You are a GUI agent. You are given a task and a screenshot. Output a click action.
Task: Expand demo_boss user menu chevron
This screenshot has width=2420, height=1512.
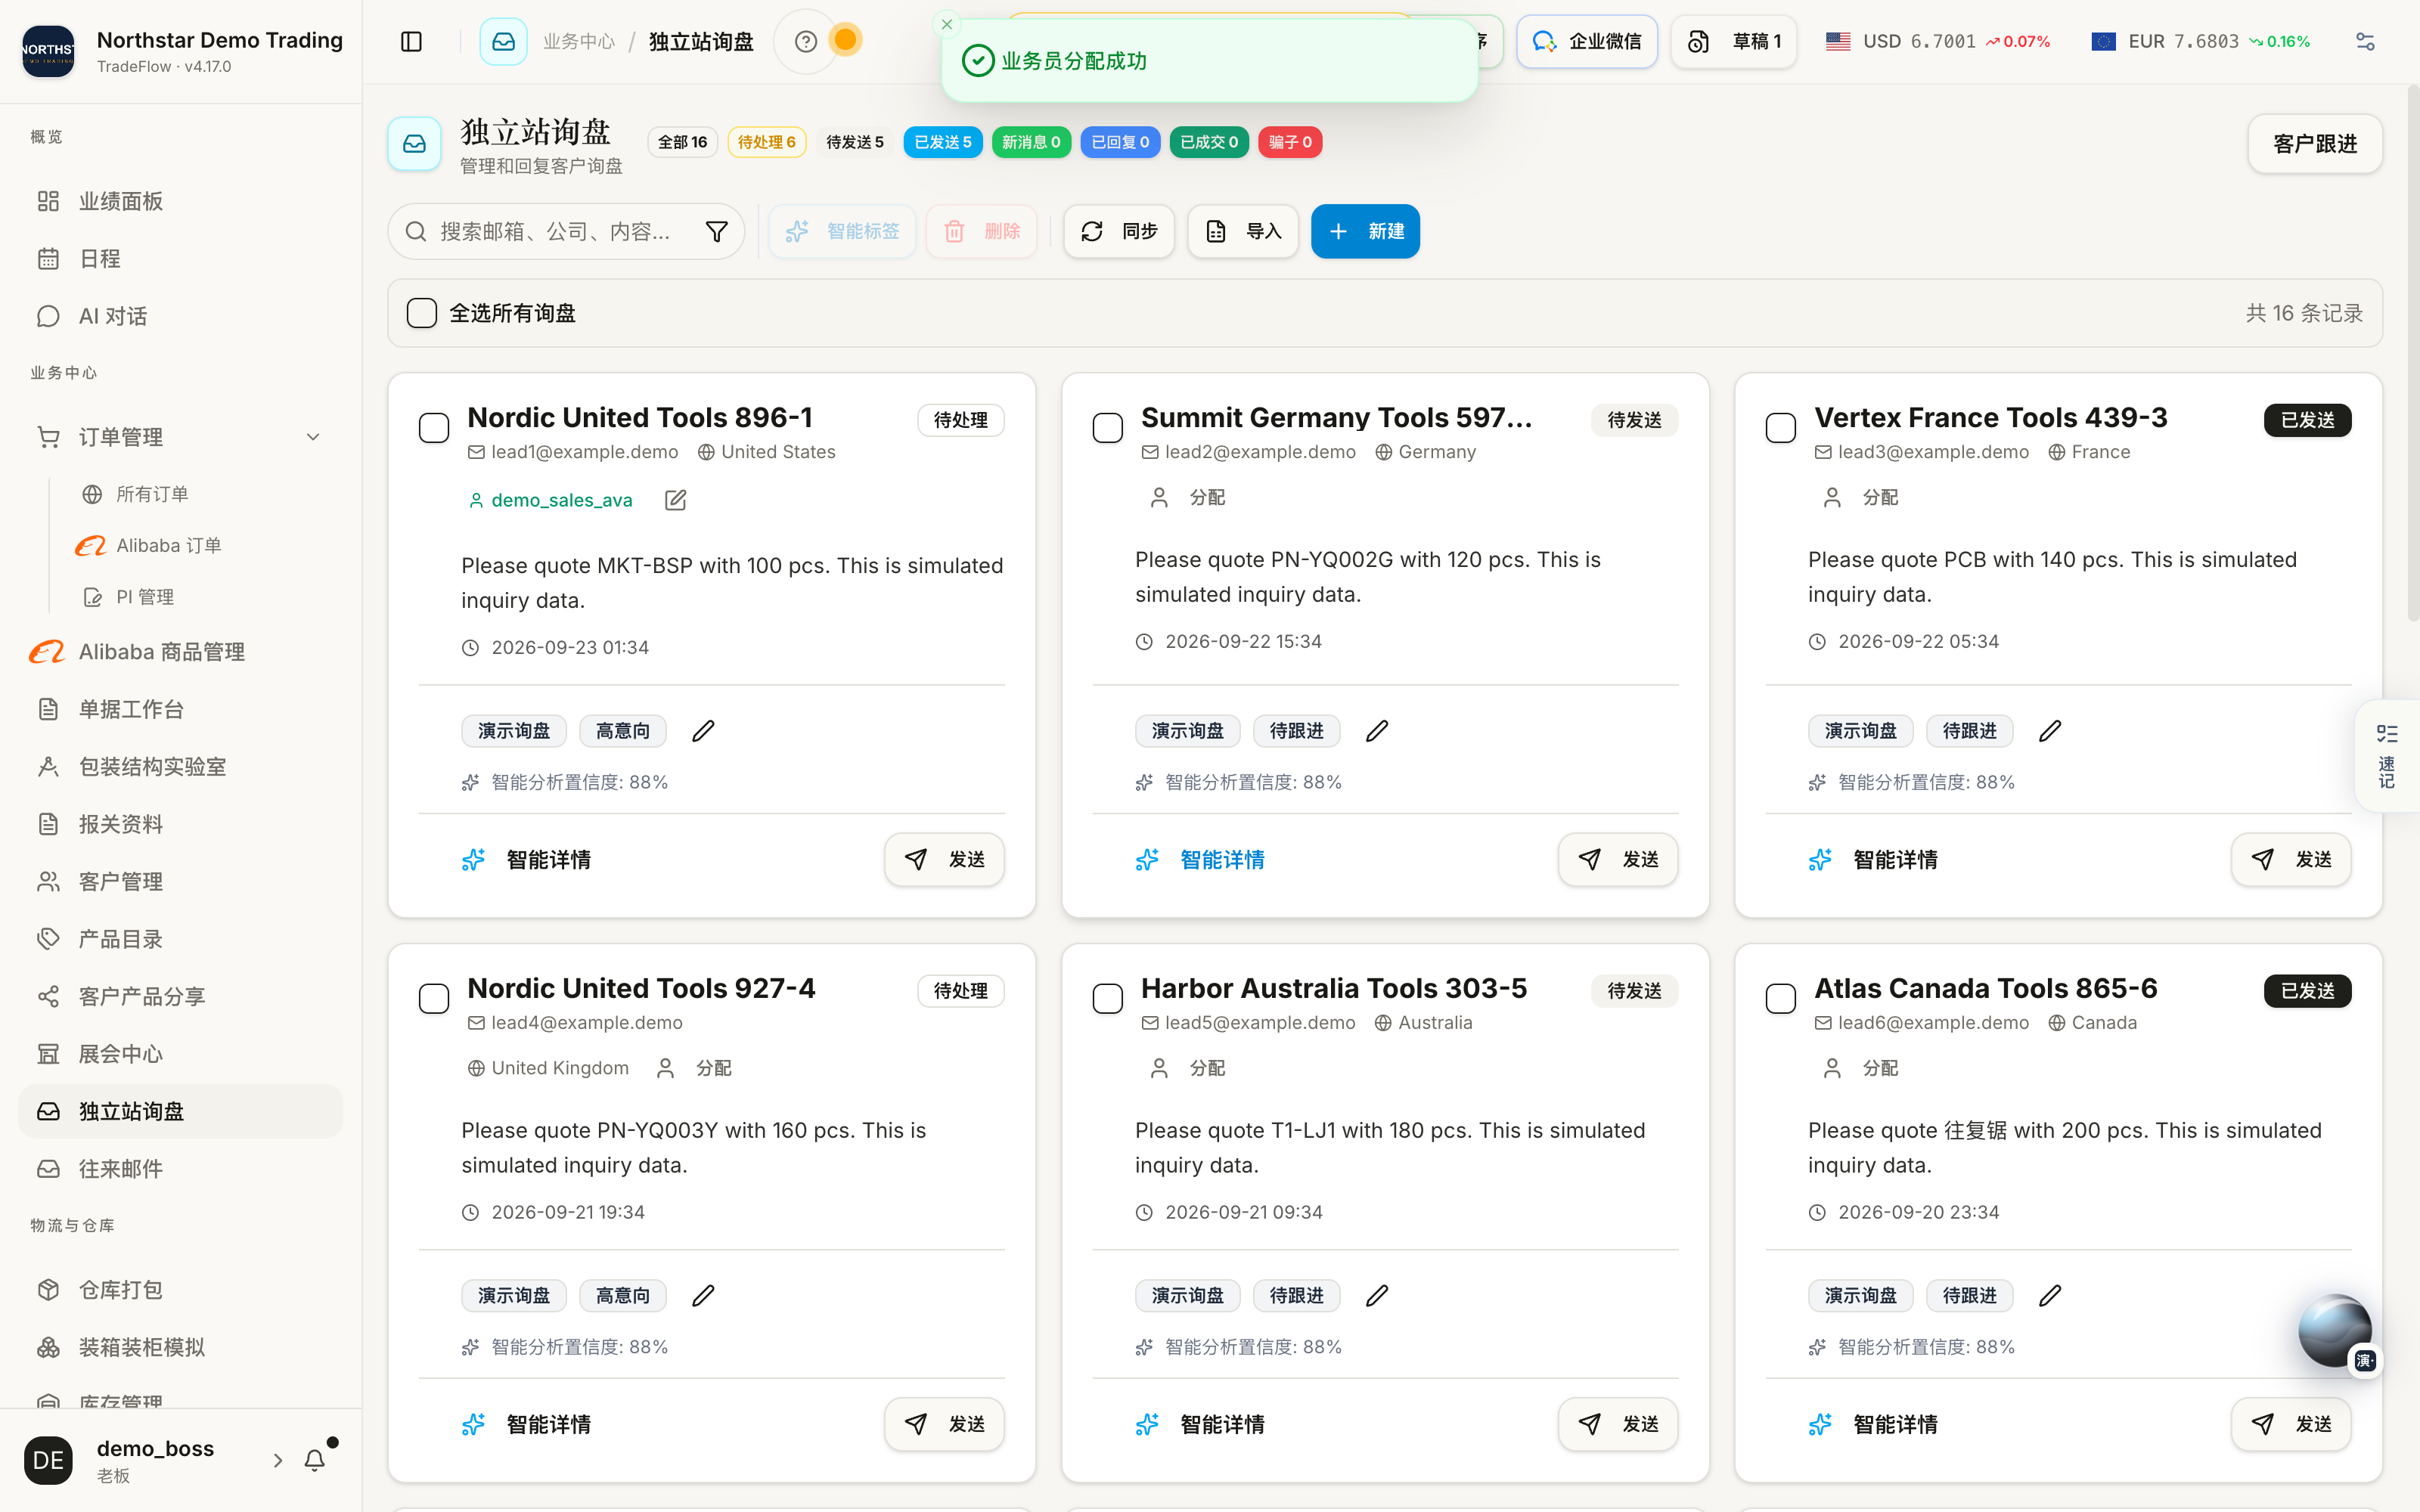click(278, 1460)
